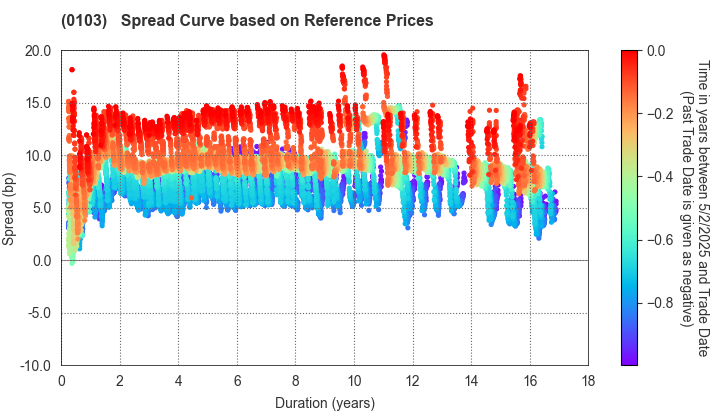Click the lone orange point near duration 4.4

coord(191,198)
